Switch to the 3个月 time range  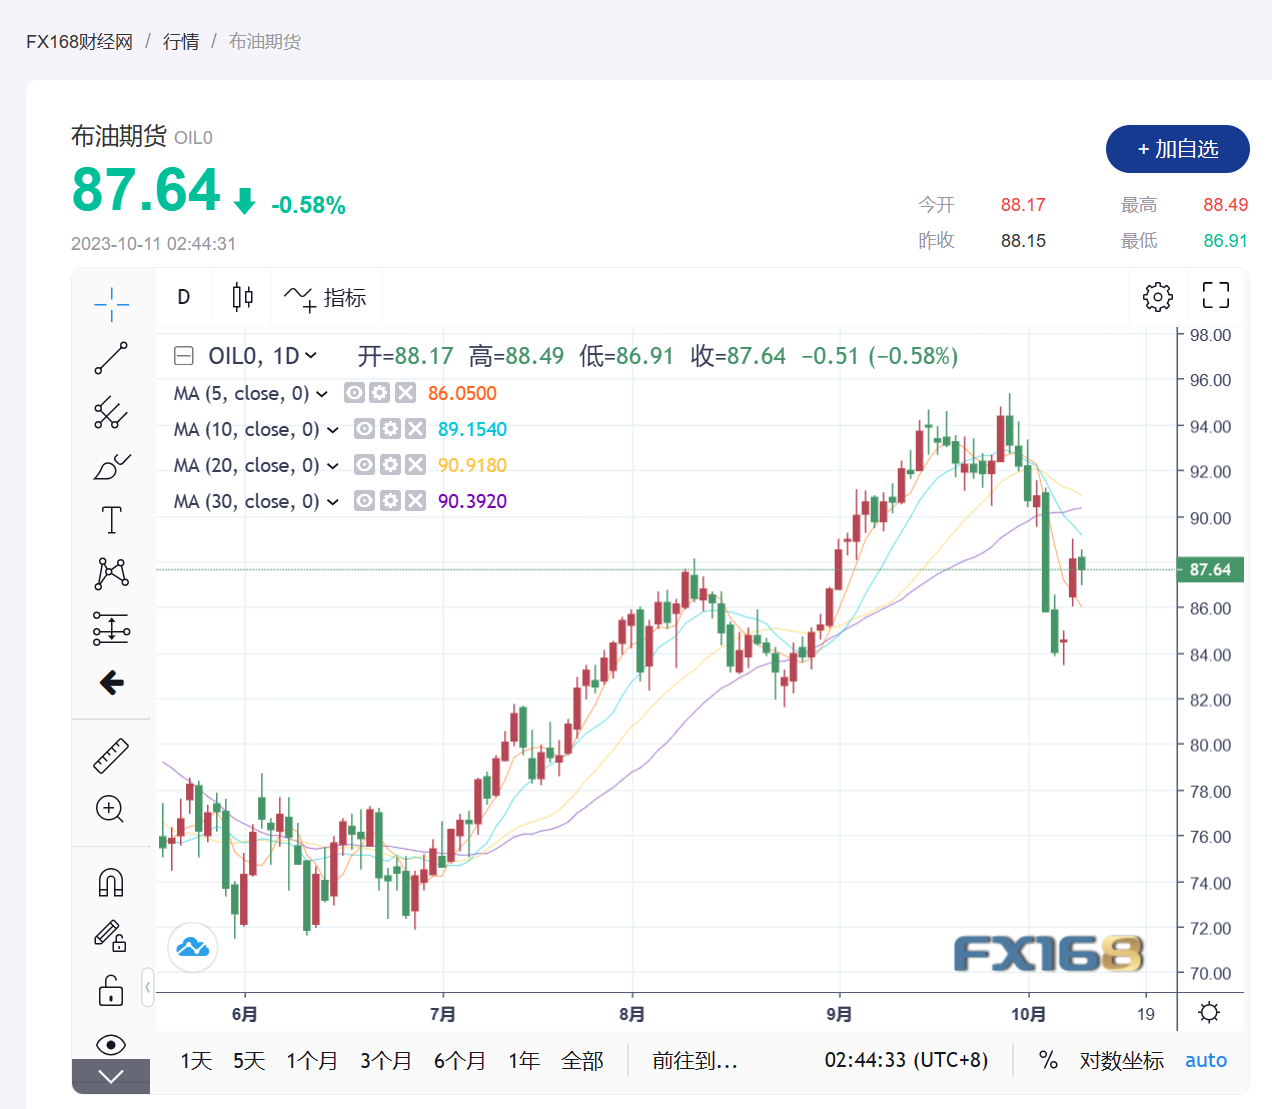coord(385,1060)
